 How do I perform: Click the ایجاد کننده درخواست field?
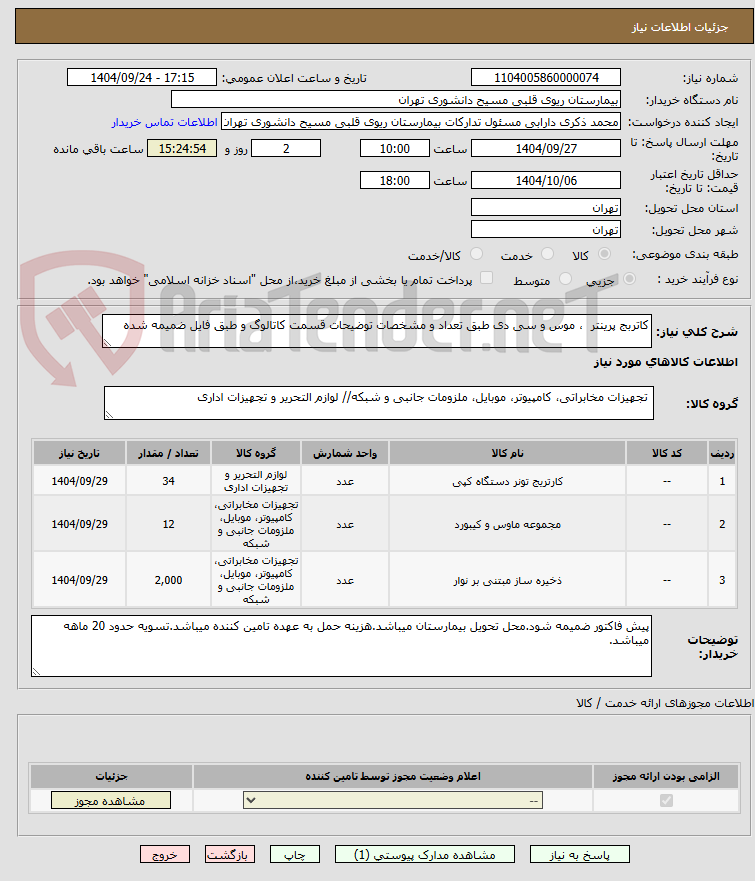click(x=421, y=122)
